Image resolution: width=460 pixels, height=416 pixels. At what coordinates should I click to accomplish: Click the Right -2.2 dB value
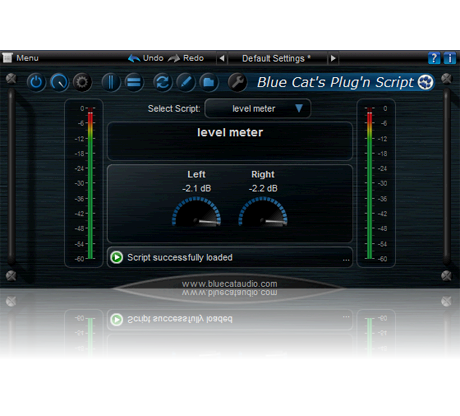coord(263,189)
